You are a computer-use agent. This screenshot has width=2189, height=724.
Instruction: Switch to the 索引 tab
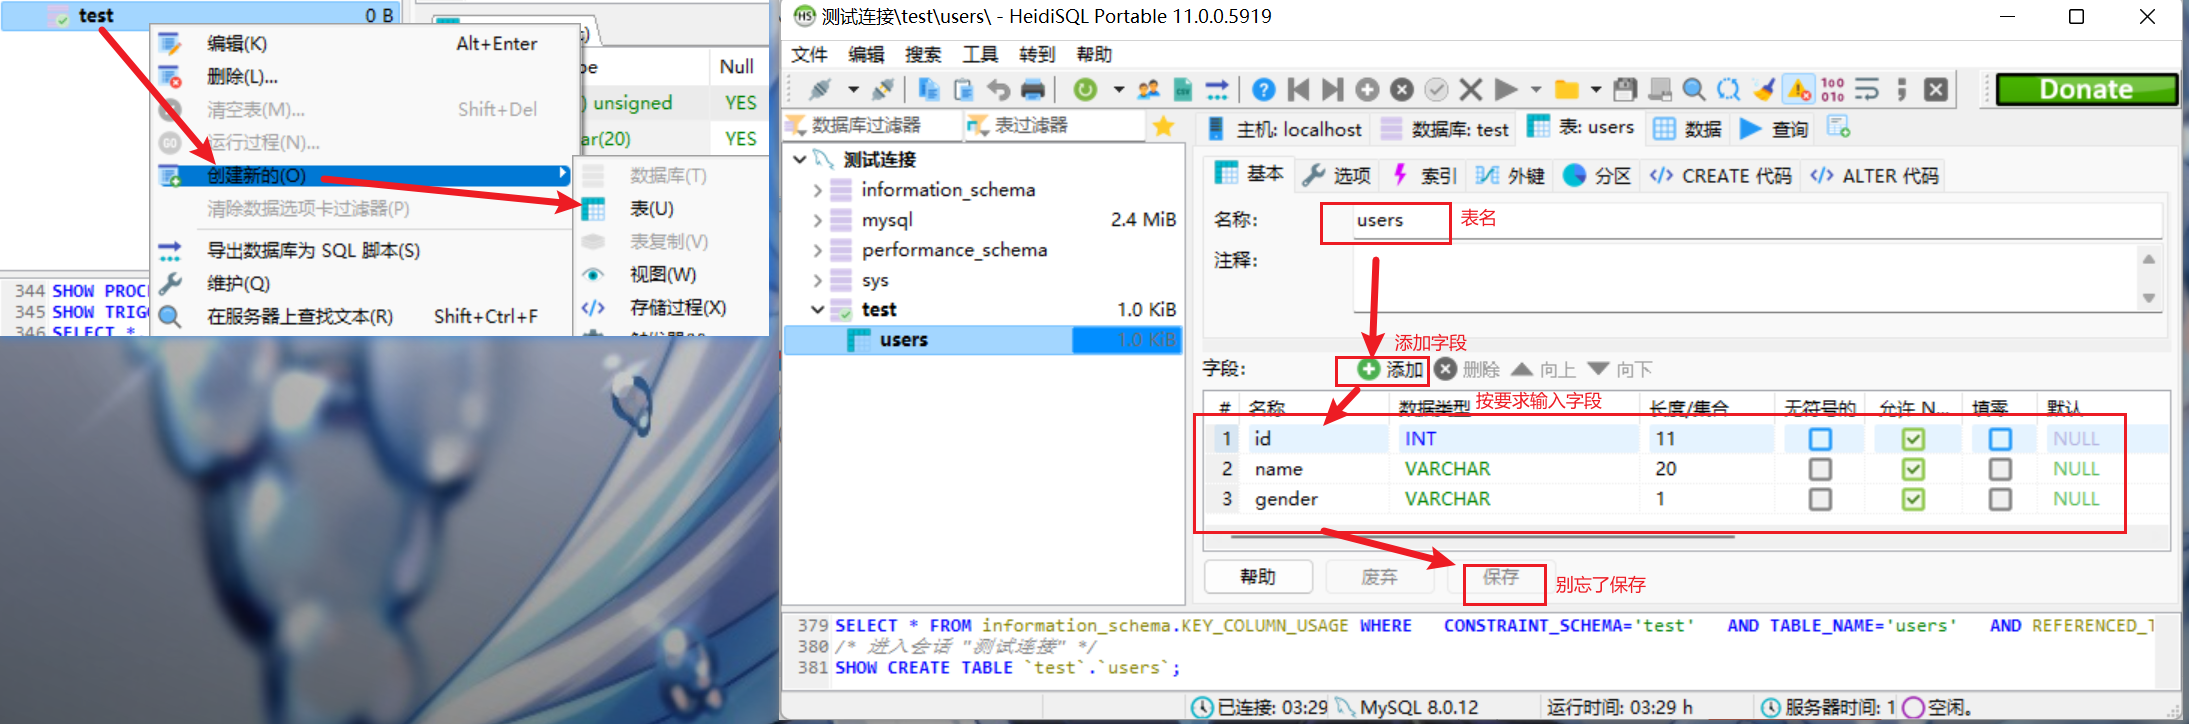[x=1424, y=175]
